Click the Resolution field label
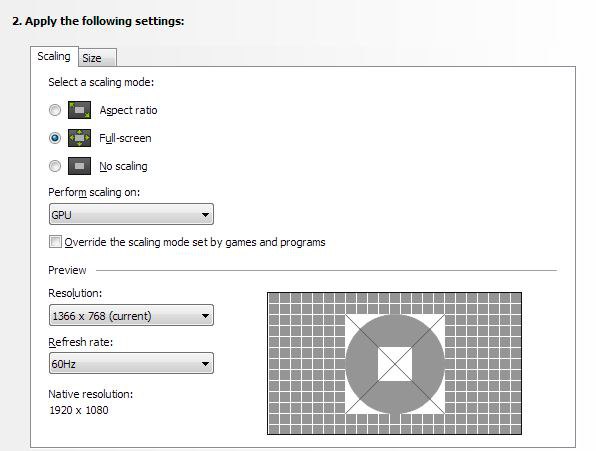Screen dimensions: 611x451 [75, 293]
